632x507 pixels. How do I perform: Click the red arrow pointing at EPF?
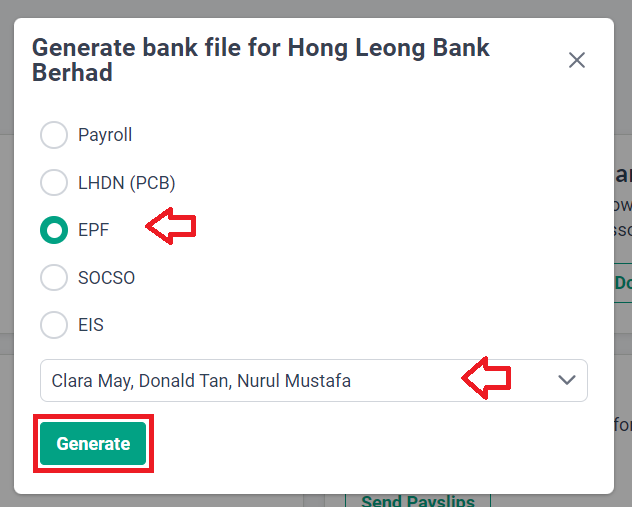(x=171, y=227)
